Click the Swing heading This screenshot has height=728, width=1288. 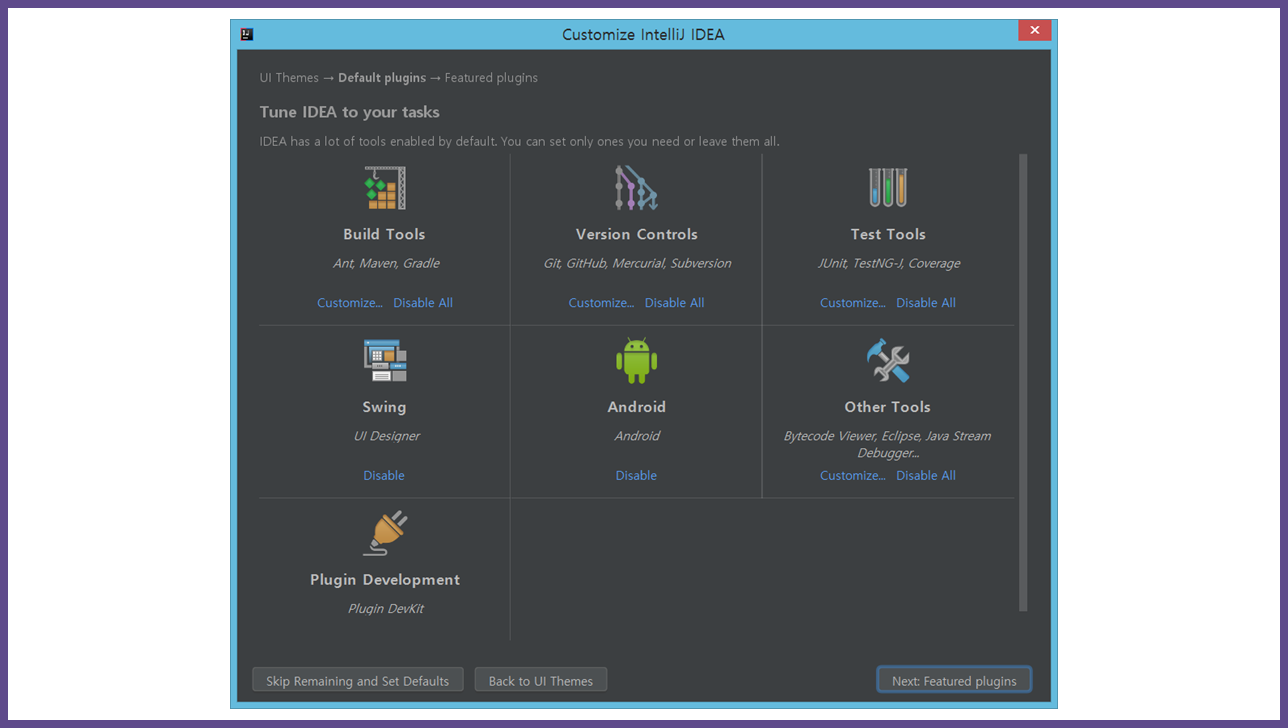pyautogui.click(x=384, y=407)
